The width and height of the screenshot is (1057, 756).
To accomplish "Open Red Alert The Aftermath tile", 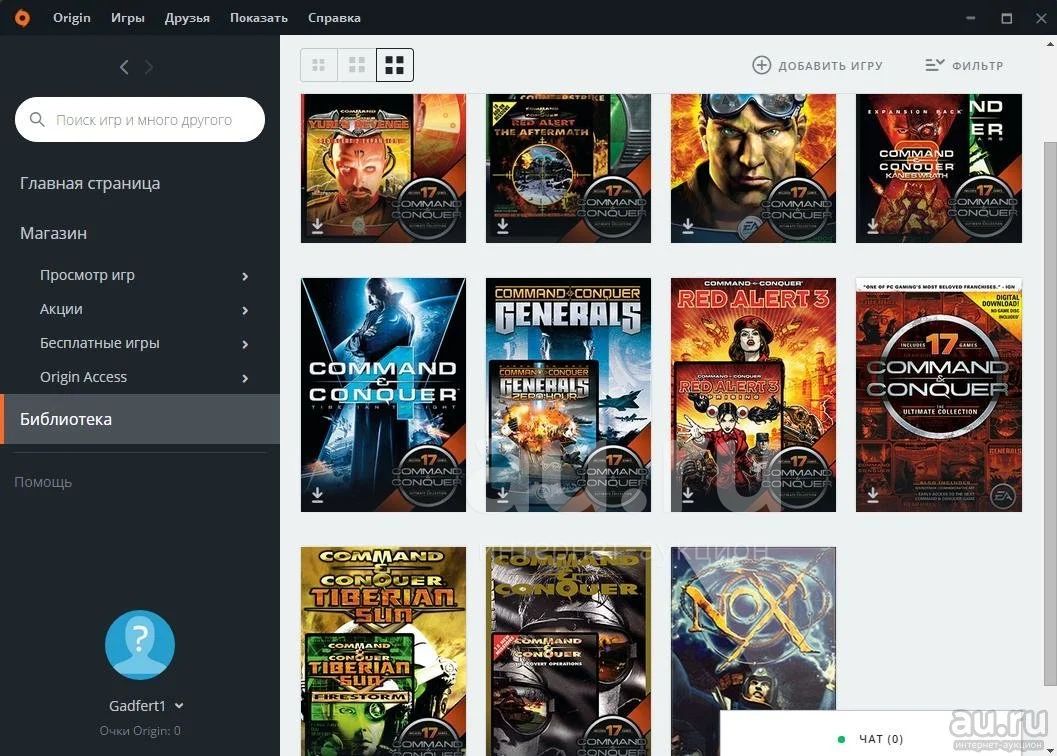I will pyautogui.click(x=568, y=168).
